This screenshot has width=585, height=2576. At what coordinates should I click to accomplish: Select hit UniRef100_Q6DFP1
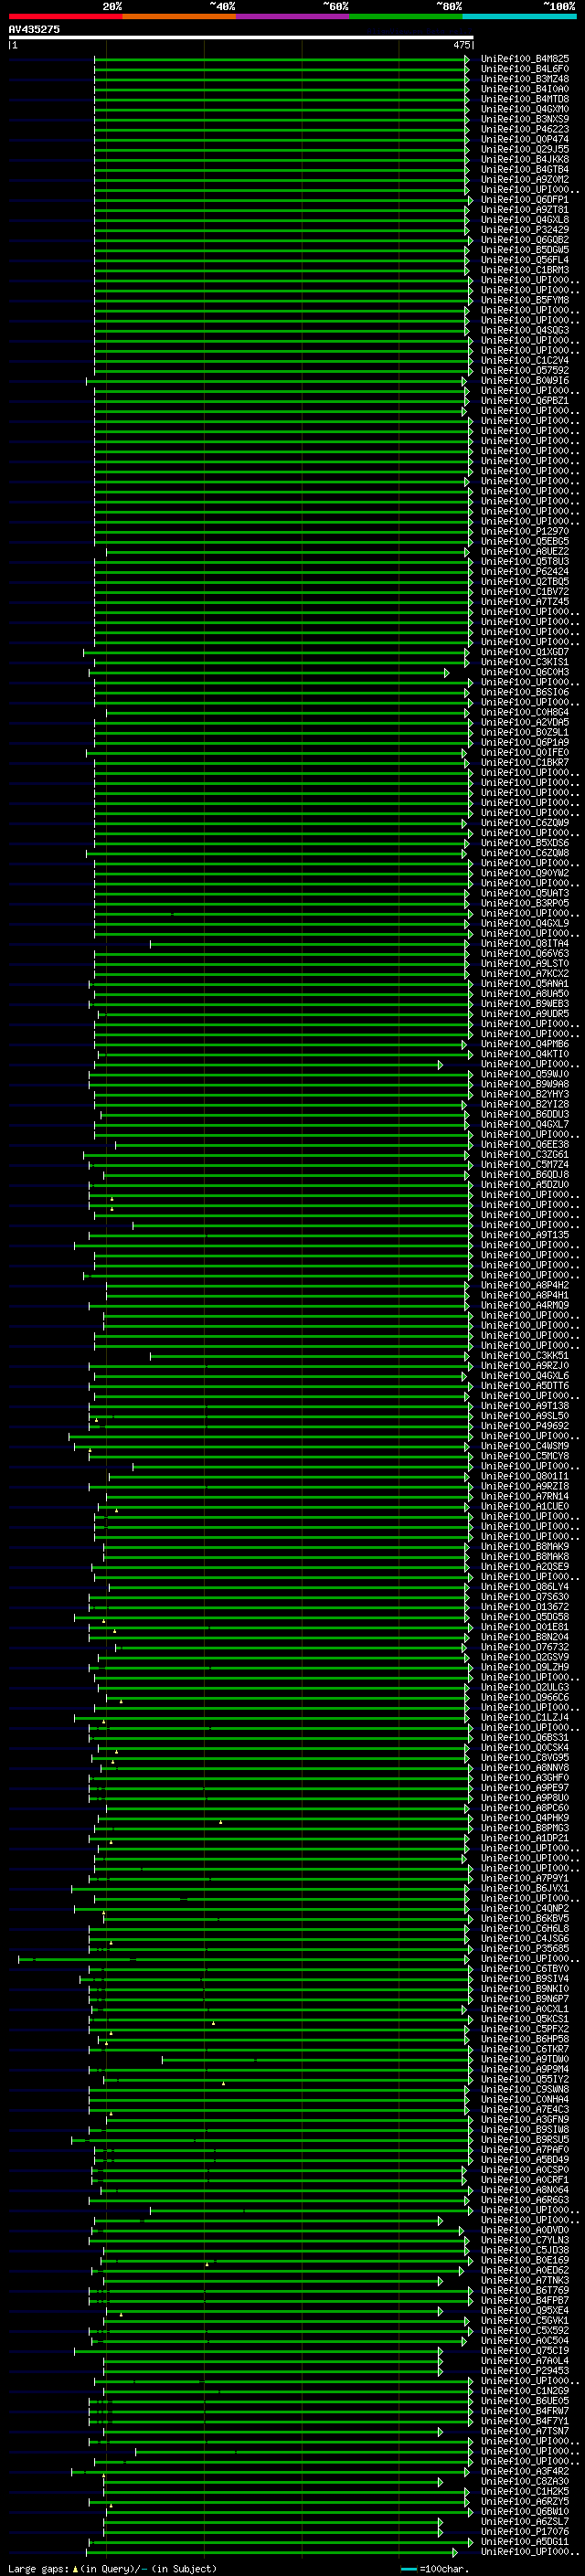pos(525,200)
